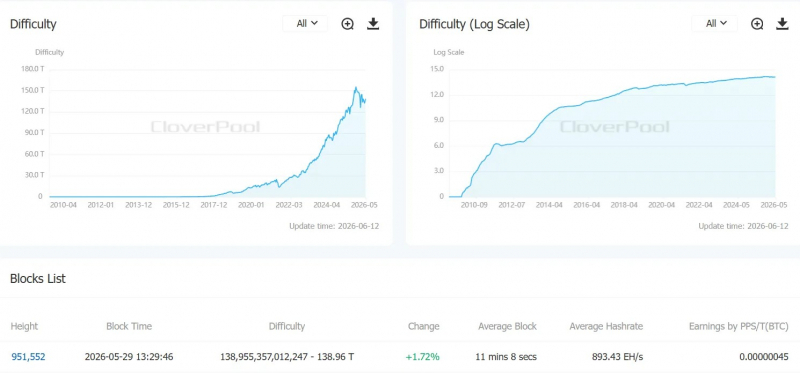Zoom into the Difficulty Log Scale chart
This screenshot has height=373, width=800.
click(x=757, y=23)
